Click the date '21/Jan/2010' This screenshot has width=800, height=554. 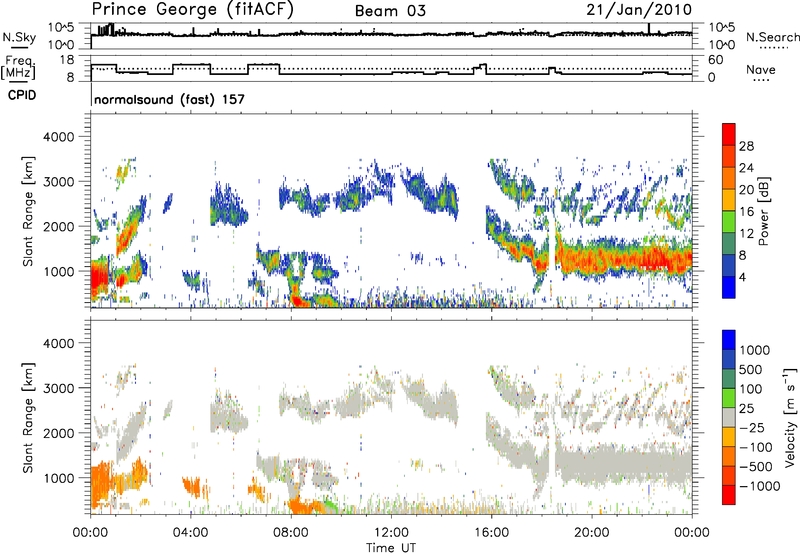pyautogui.click(x=639, y=10)
